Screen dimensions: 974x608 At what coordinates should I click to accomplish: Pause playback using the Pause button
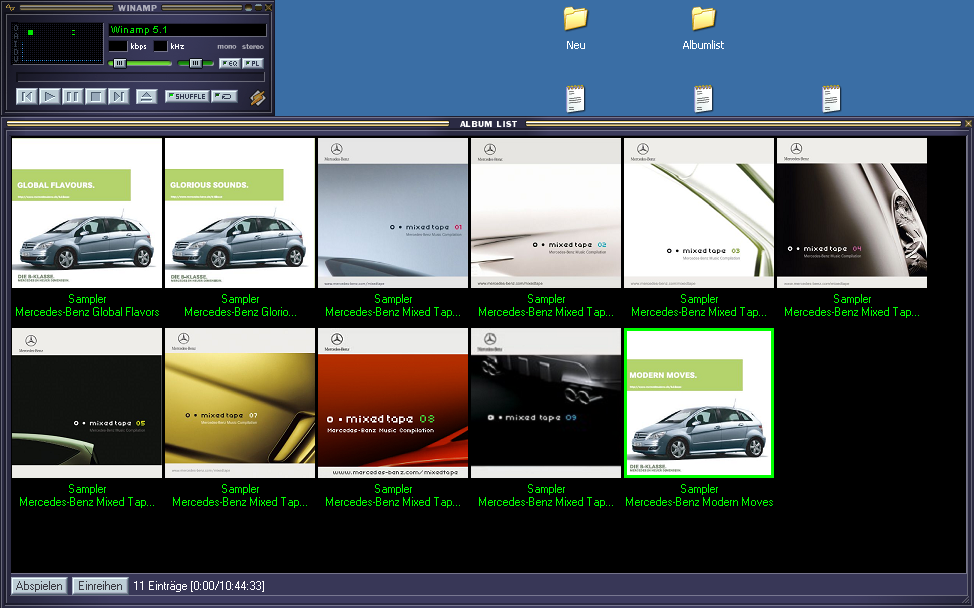(73, 96)
